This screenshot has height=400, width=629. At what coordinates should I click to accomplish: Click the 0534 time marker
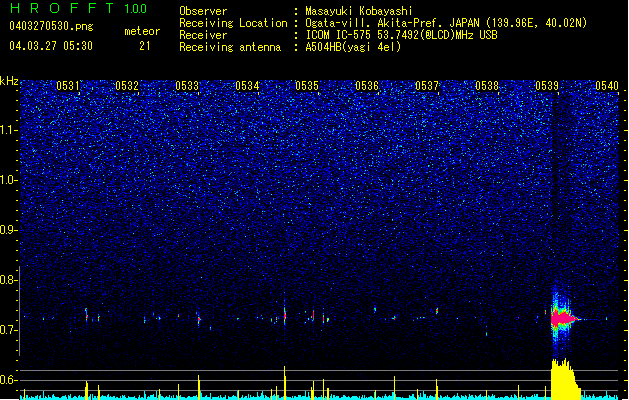(x=247, y=85)
